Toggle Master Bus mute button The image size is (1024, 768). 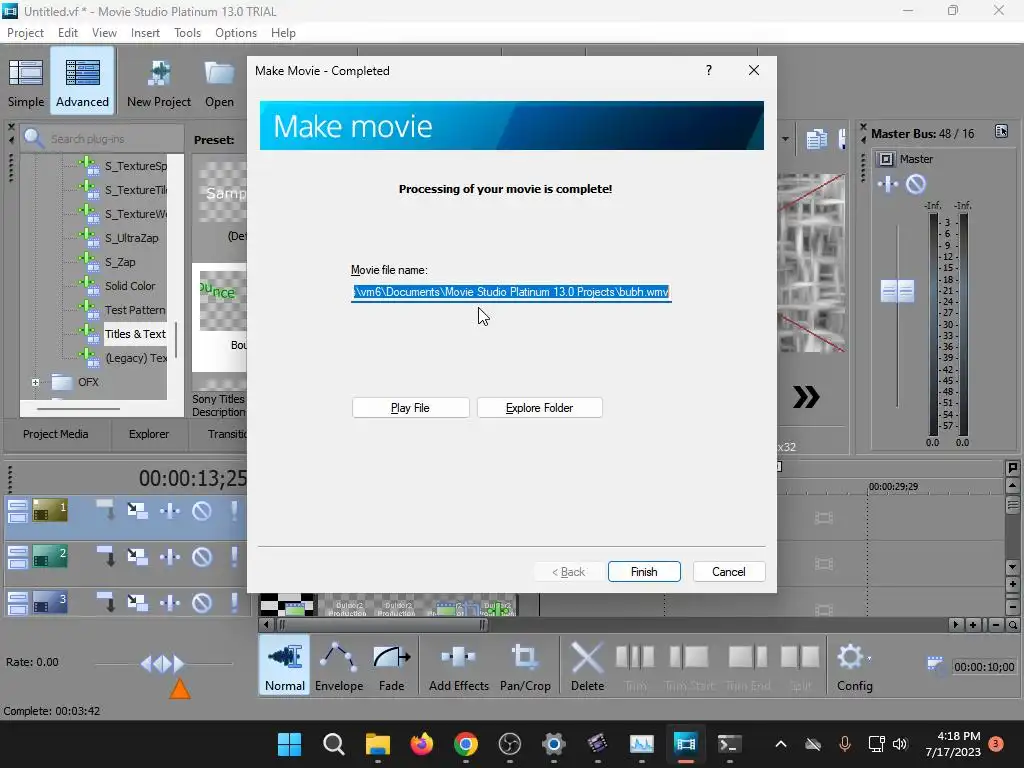point(916,185)
